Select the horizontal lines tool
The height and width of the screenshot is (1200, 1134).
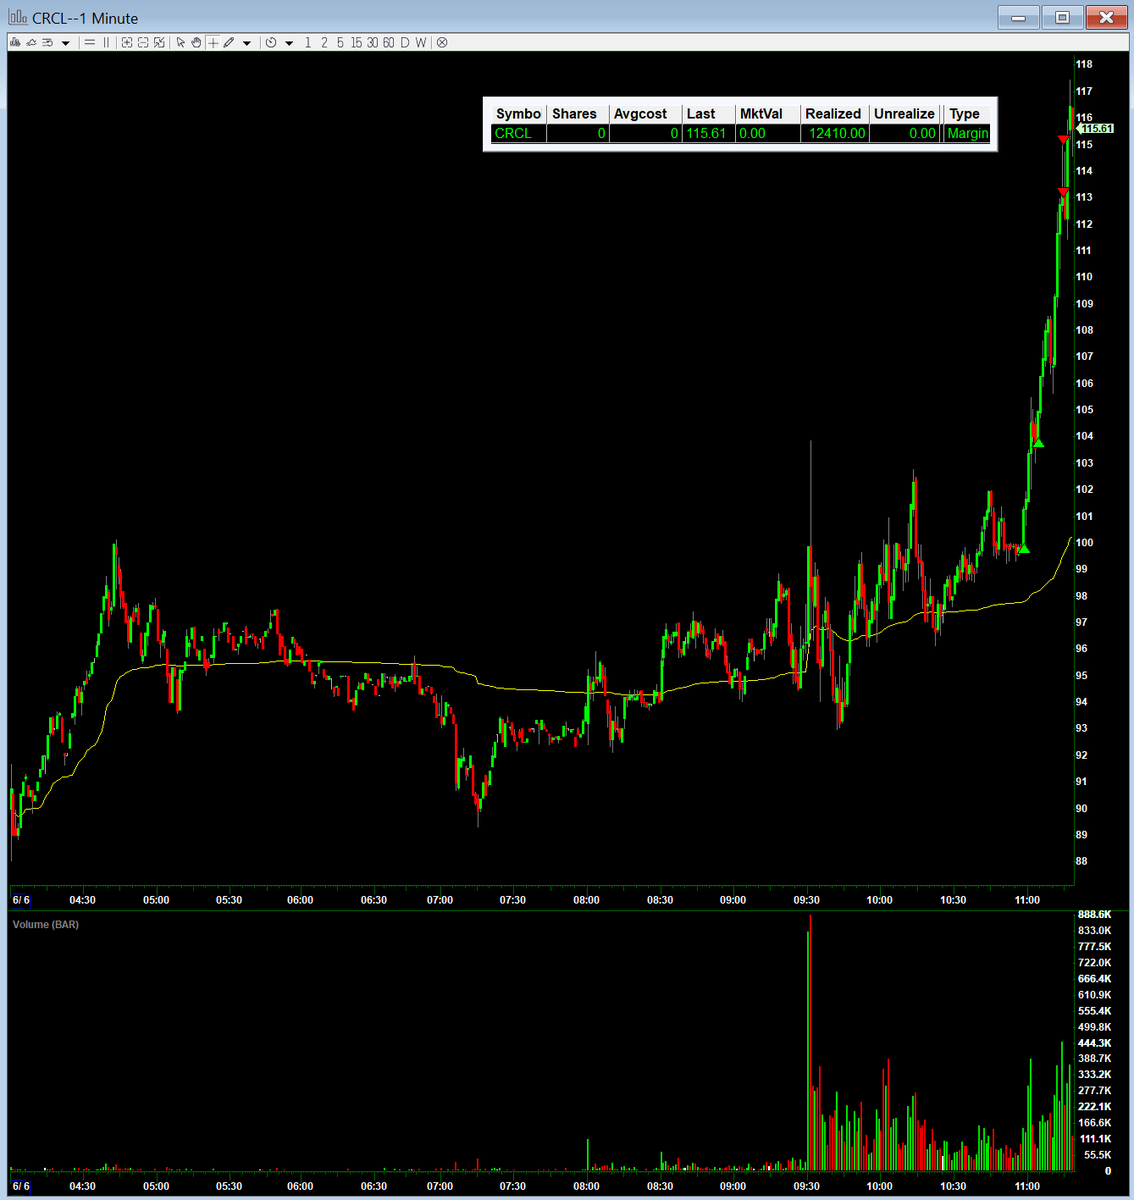coord(89,43)
